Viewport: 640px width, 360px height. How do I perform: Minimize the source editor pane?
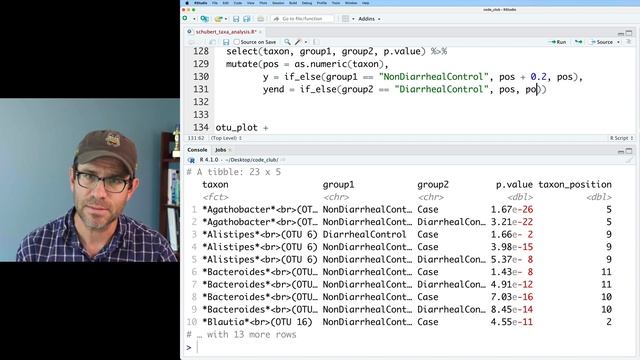click(621, 33)
